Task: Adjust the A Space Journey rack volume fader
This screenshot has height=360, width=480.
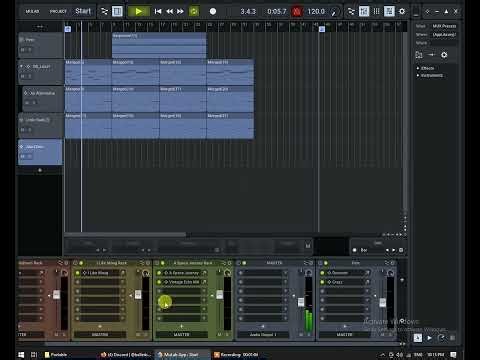Action: click(x=220, y=295)
